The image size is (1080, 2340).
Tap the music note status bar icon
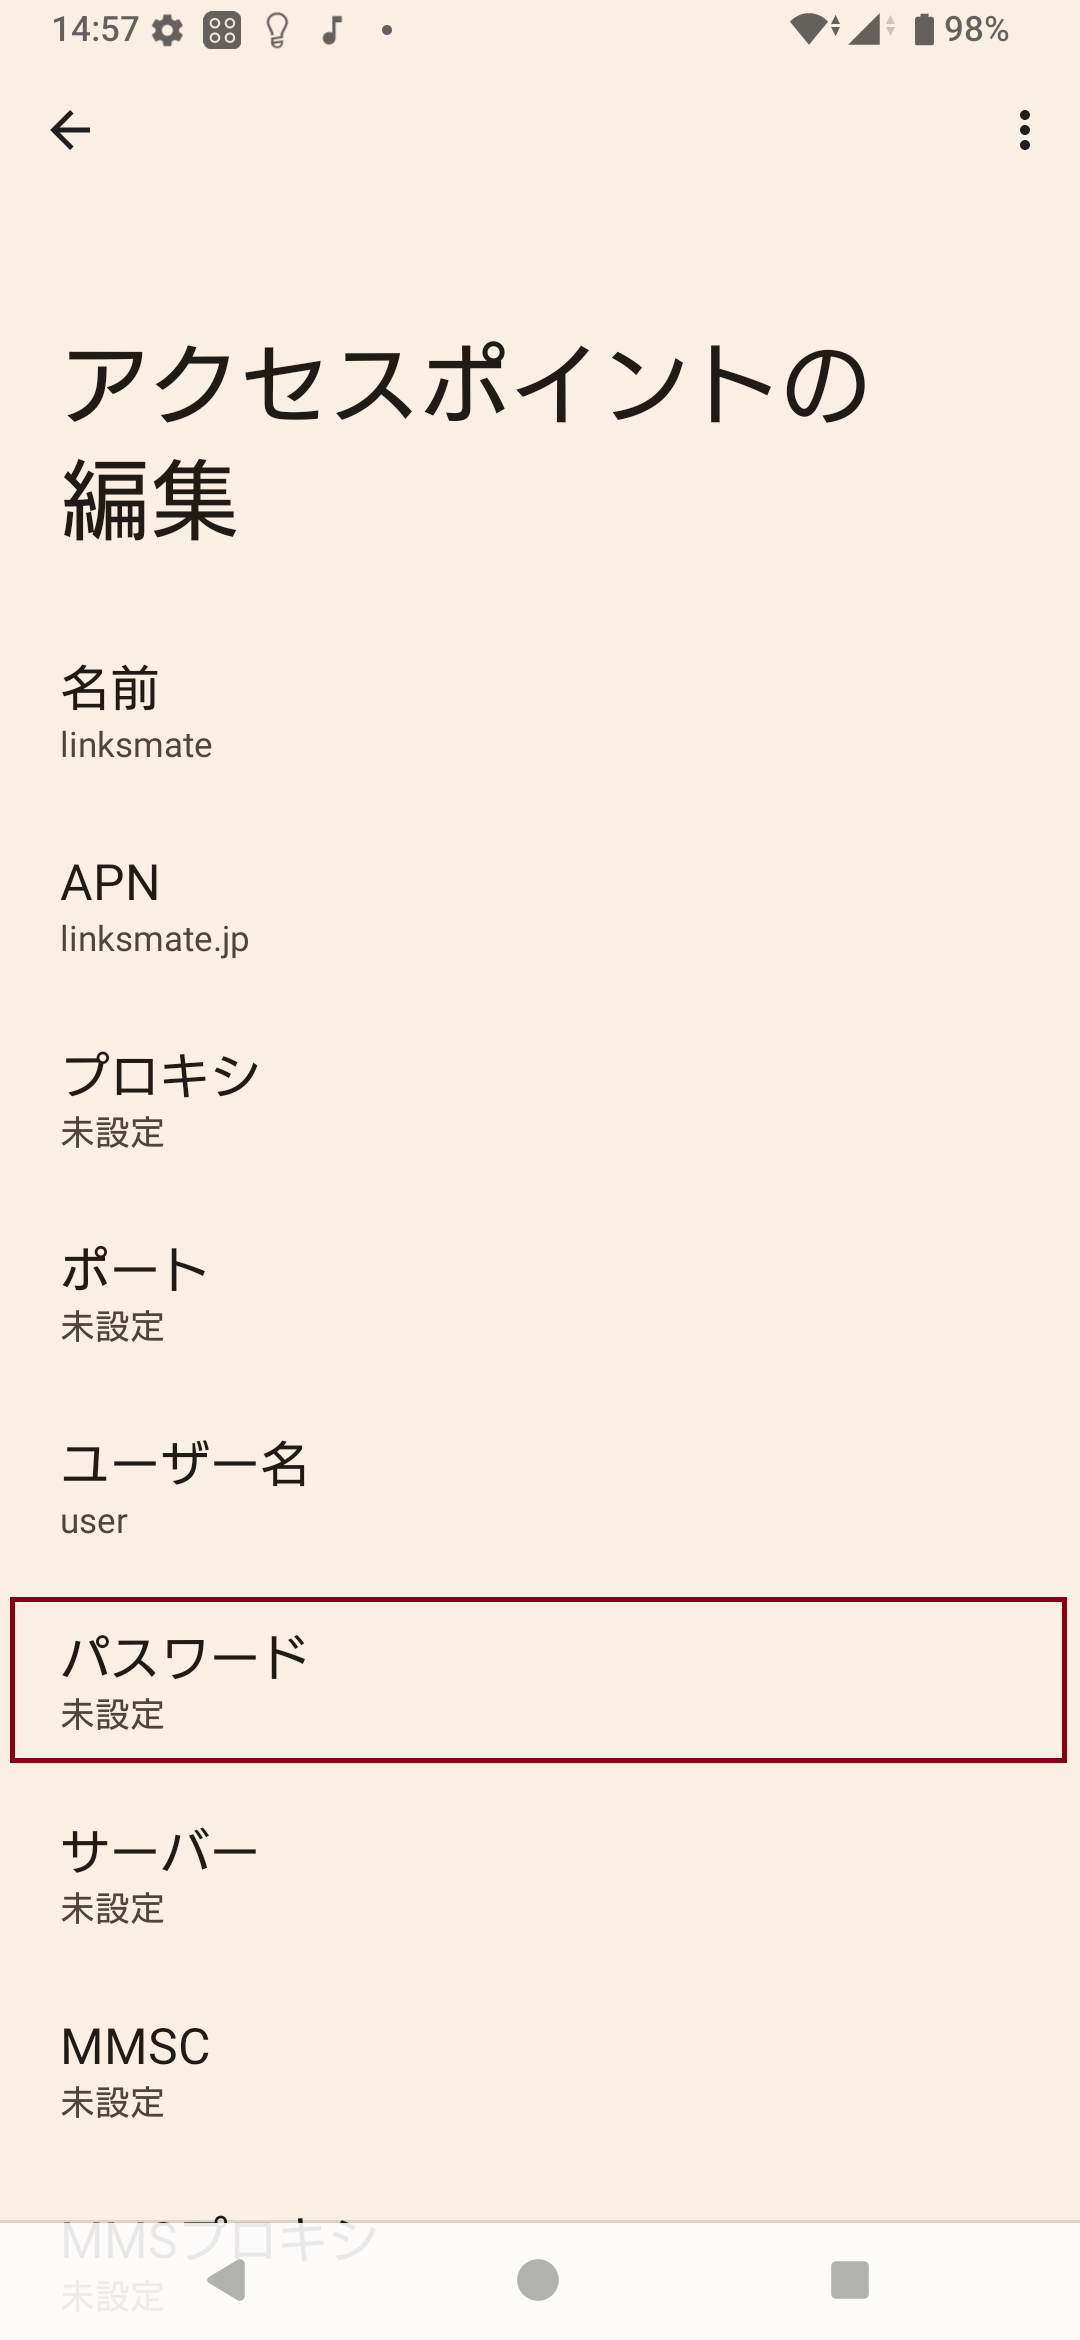[x=332, y=30]
